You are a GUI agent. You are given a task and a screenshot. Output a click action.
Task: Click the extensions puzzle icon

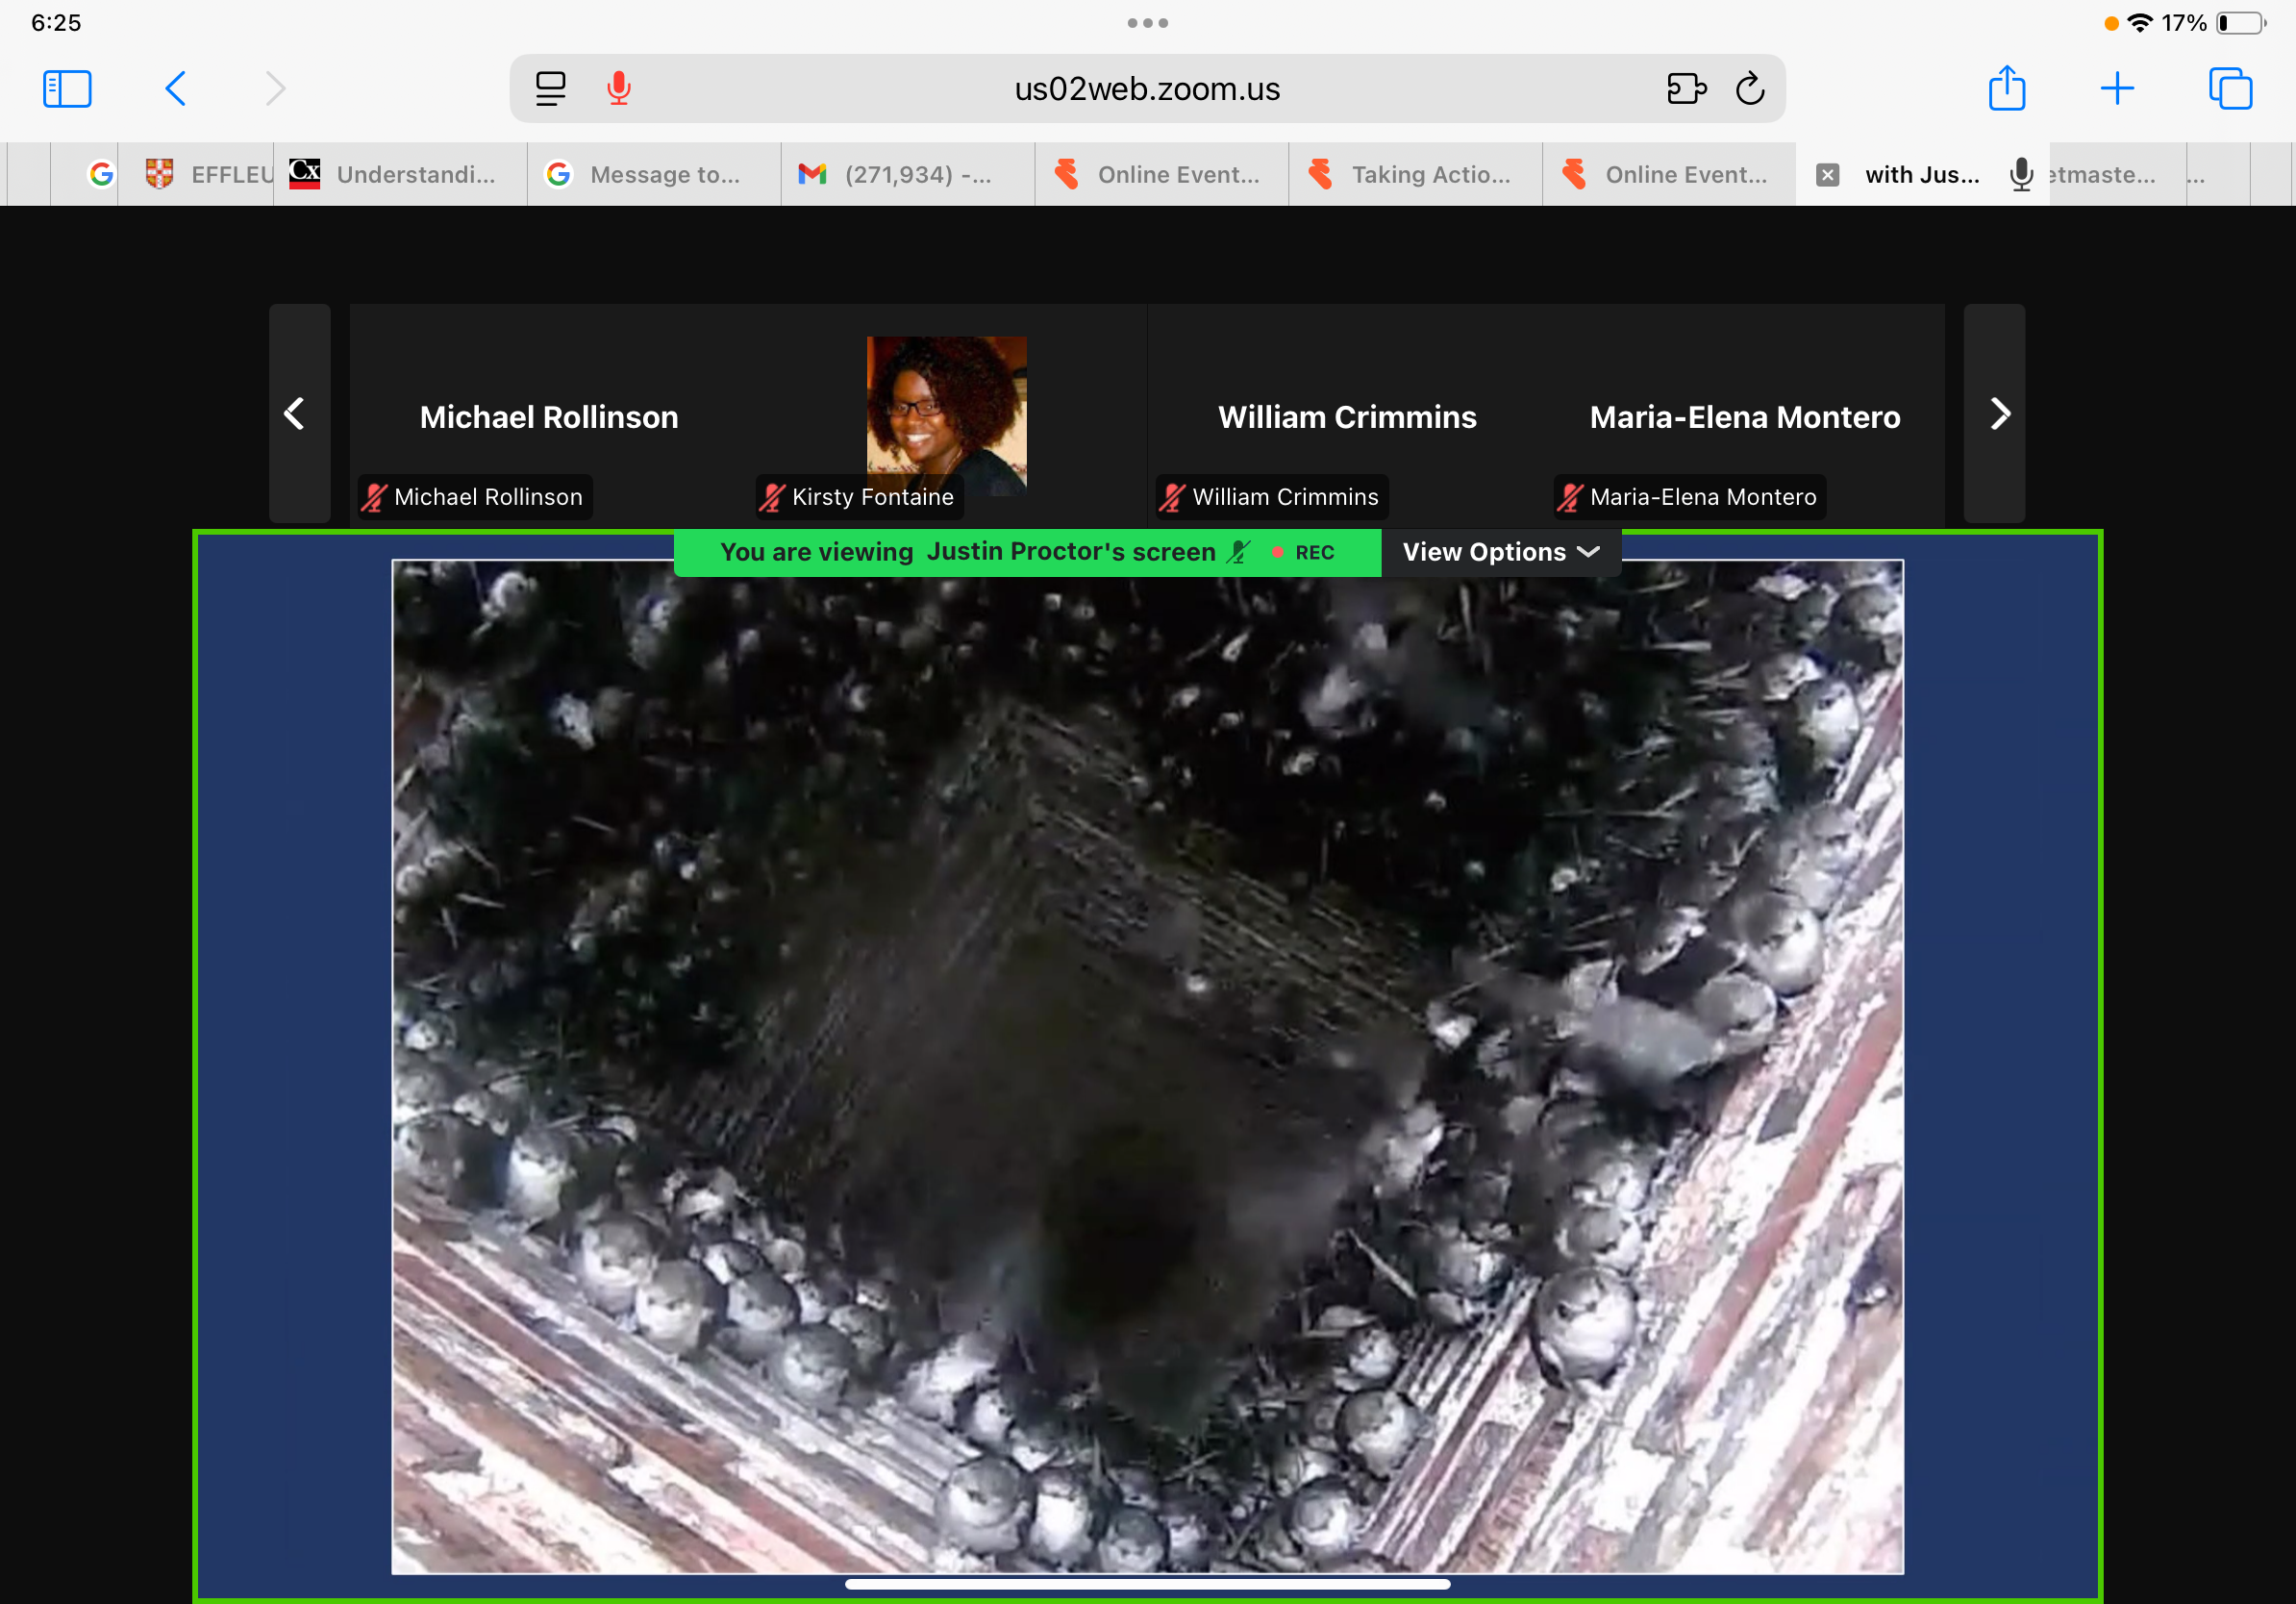1686,89
